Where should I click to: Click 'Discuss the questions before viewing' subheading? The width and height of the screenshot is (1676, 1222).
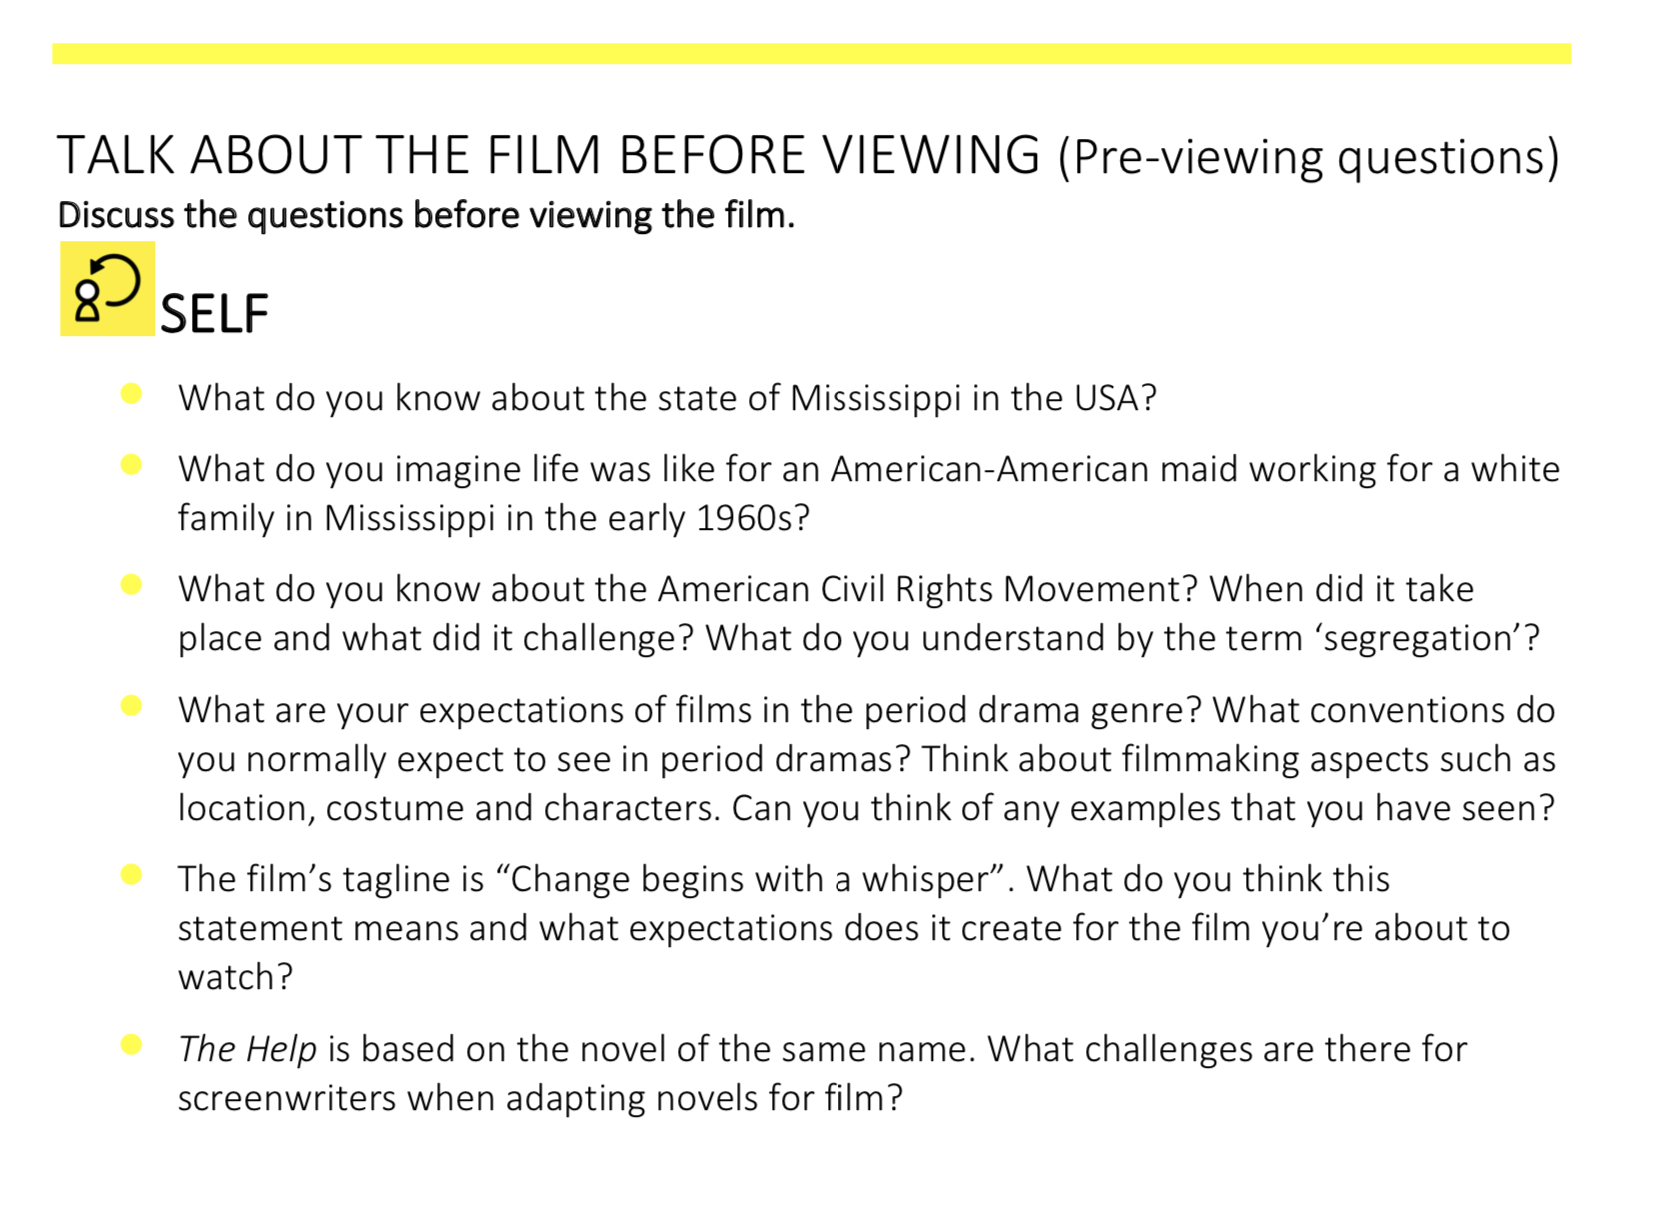(x=426, y=215)
